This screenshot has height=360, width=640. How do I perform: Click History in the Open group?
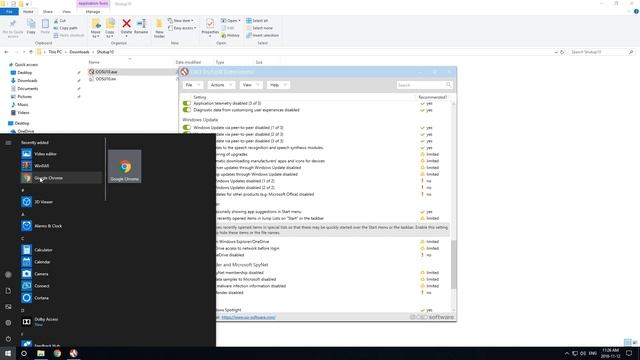230,36
